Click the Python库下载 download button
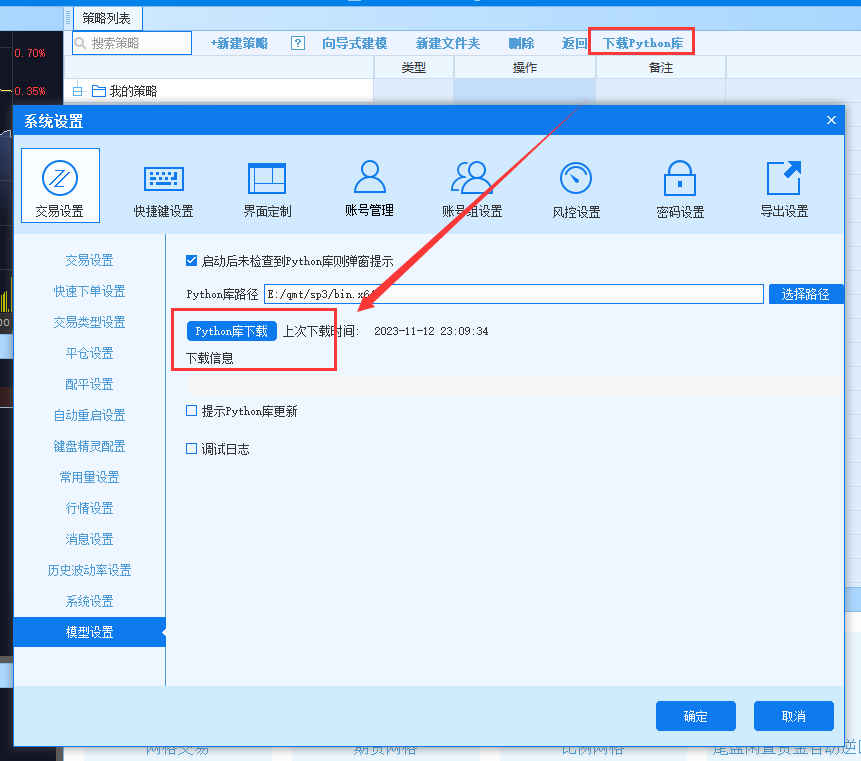The width and height of the screenshot is (861, 761). coord(231,331)
